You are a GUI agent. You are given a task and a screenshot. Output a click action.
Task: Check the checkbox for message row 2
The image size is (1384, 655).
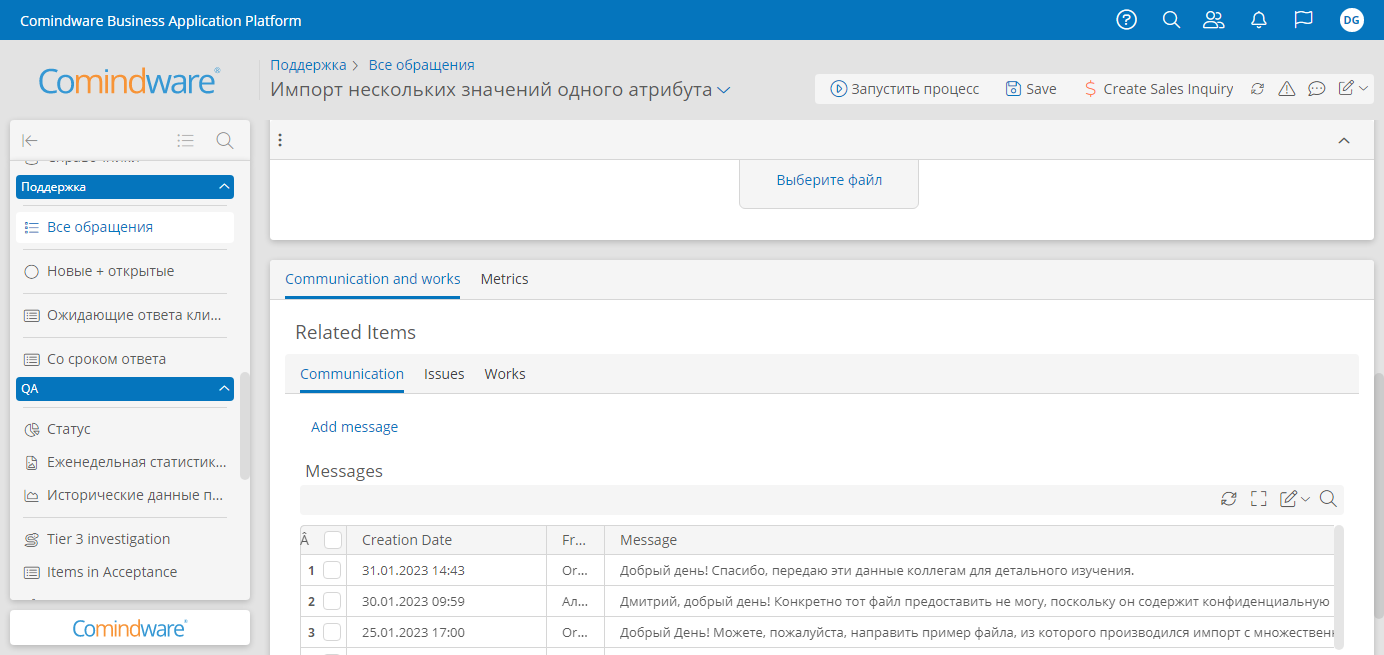[332, 602]
